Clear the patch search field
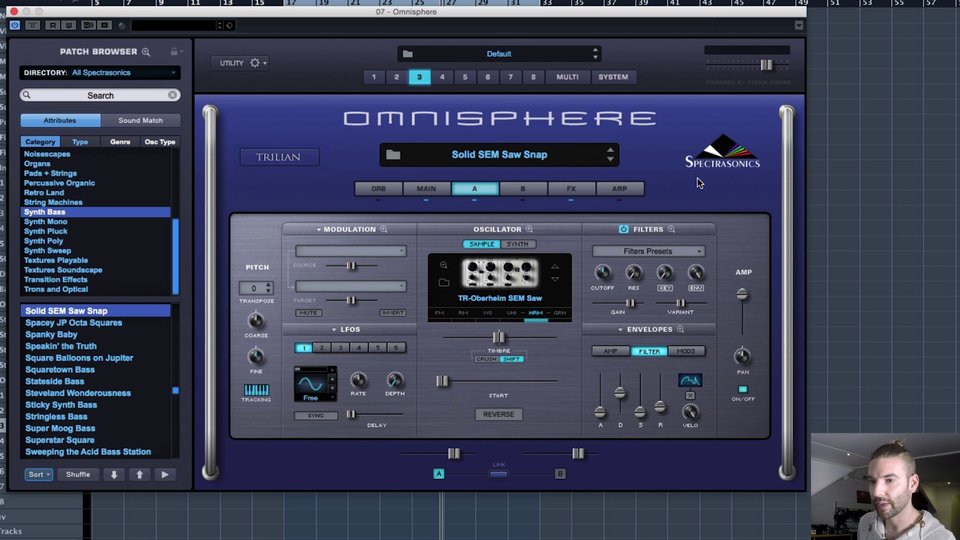This screenshot has width=960, height=540. (x=173, y=95)
